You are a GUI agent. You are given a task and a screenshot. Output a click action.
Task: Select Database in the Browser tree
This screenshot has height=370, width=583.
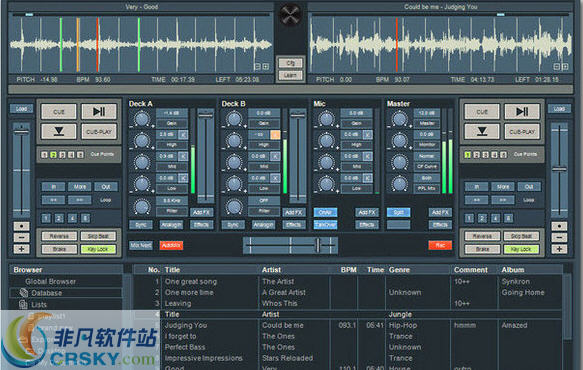(46, 293)
